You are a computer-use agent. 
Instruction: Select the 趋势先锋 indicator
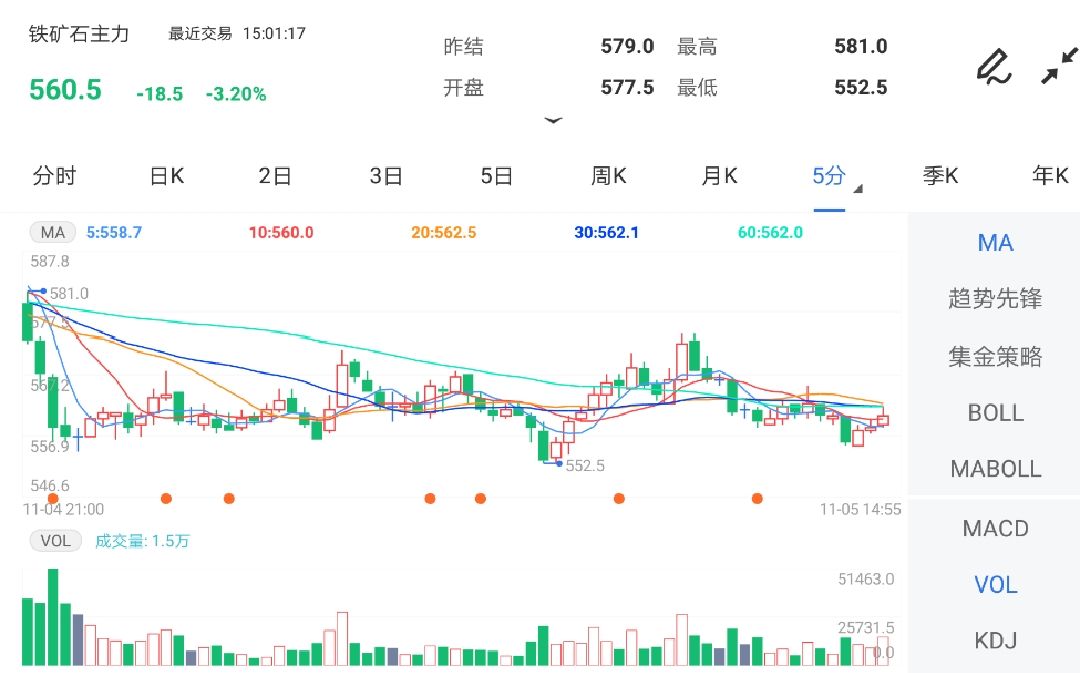click(995, 298)
